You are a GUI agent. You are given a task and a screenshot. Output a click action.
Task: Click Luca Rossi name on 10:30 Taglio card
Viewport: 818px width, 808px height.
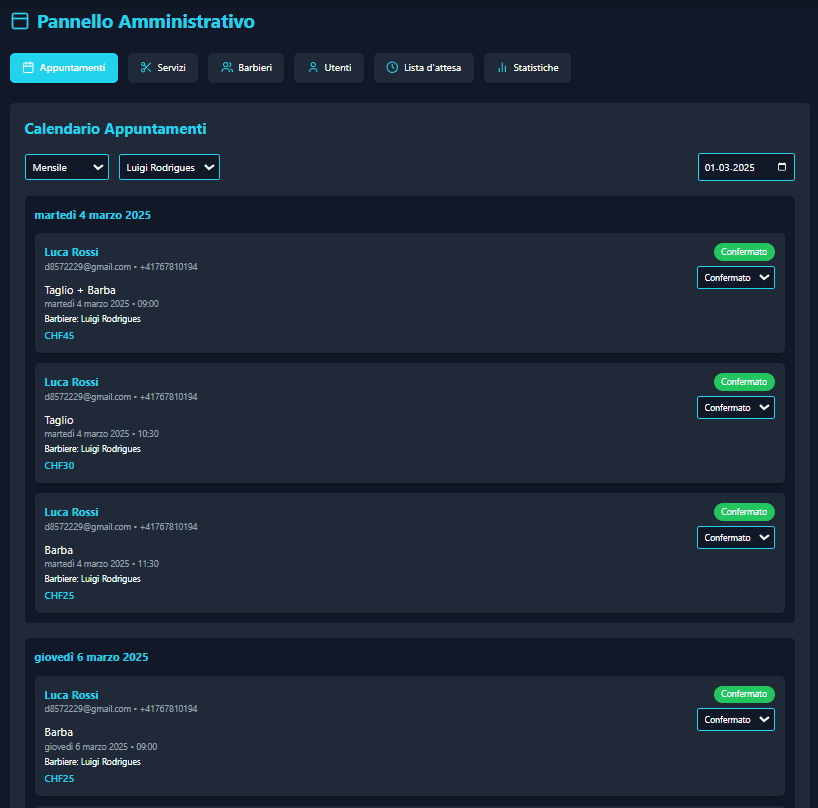[71, 382]
